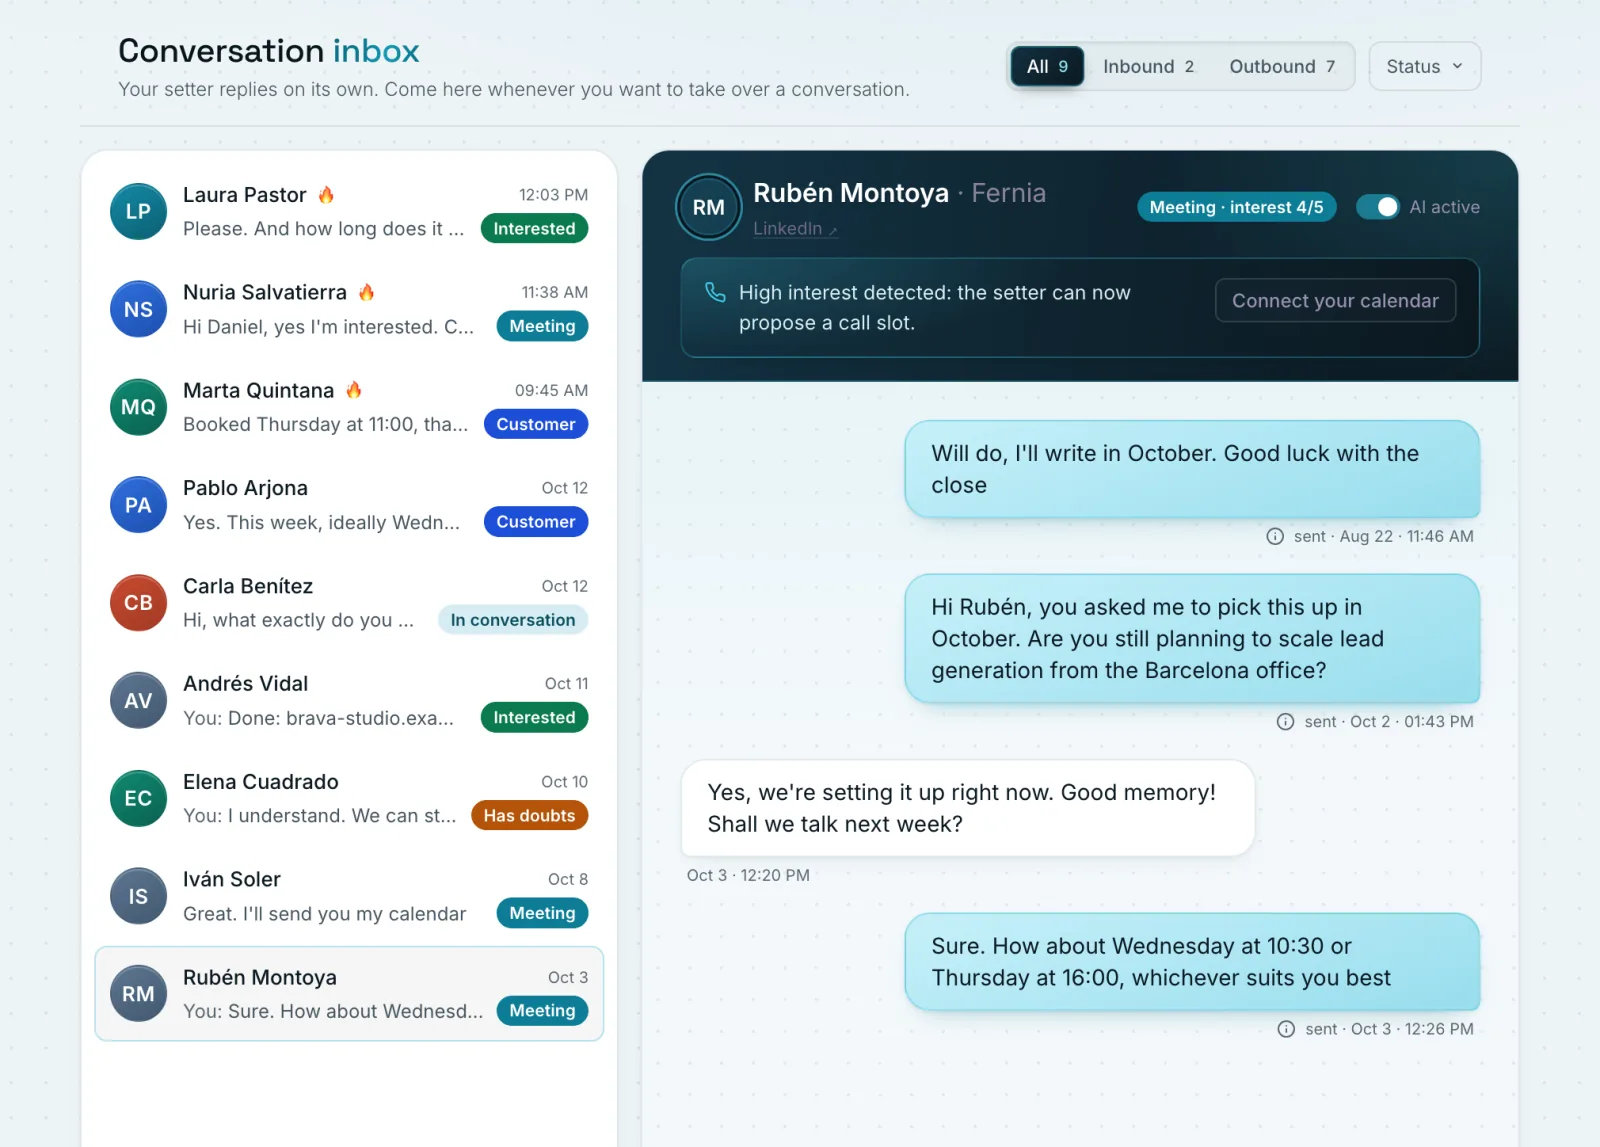Screen dimensions: 1600x1147
Task: Click Elena Cuadrado's EC avatar
Action: tap(138, 798)
